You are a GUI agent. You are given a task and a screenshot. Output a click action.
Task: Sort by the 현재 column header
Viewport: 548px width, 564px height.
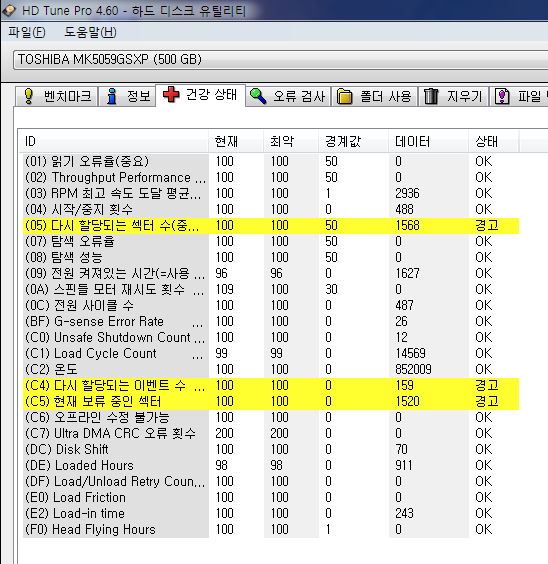[236, 141]
